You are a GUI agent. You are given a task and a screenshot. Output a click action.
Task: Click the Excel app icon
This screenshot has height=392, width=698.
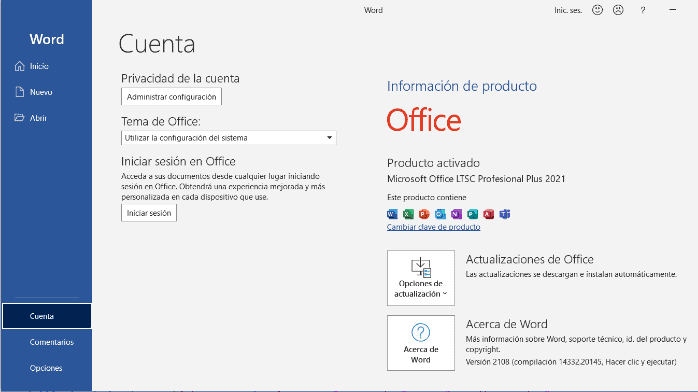[x=408, y=214]
